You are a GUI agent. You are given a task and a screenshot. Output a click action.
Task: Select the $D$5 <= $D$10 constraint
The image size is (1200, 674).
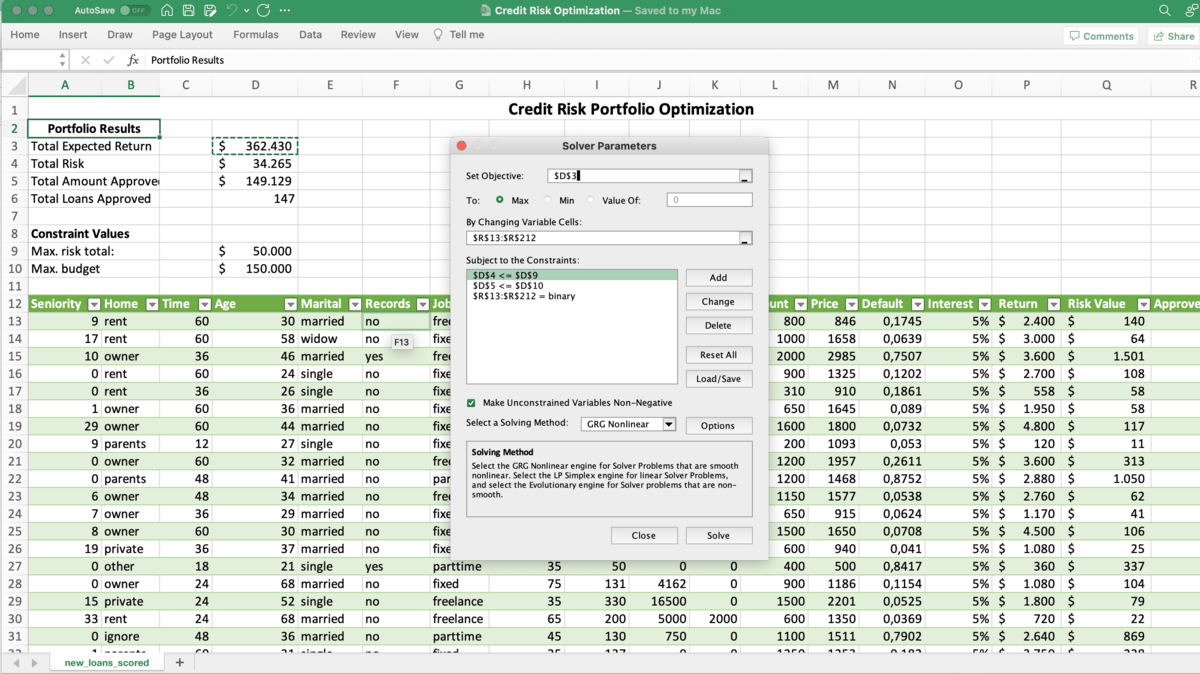[x=508, y=285]
